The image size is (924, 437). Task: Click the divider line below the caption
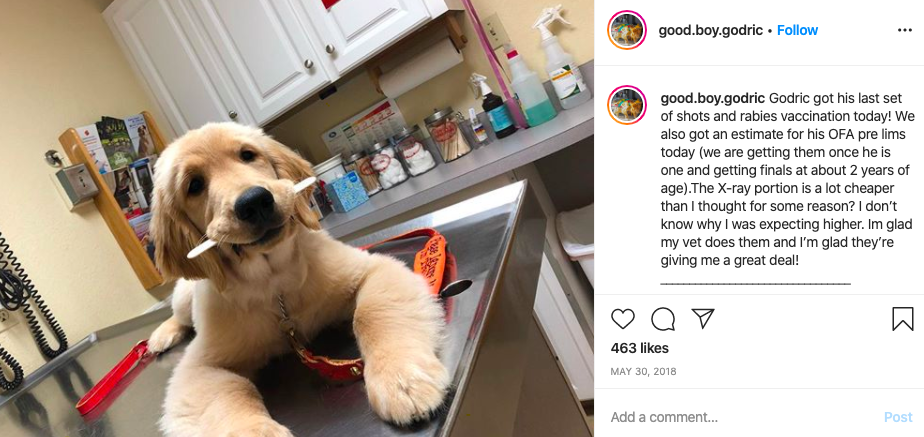pos(755,284)
